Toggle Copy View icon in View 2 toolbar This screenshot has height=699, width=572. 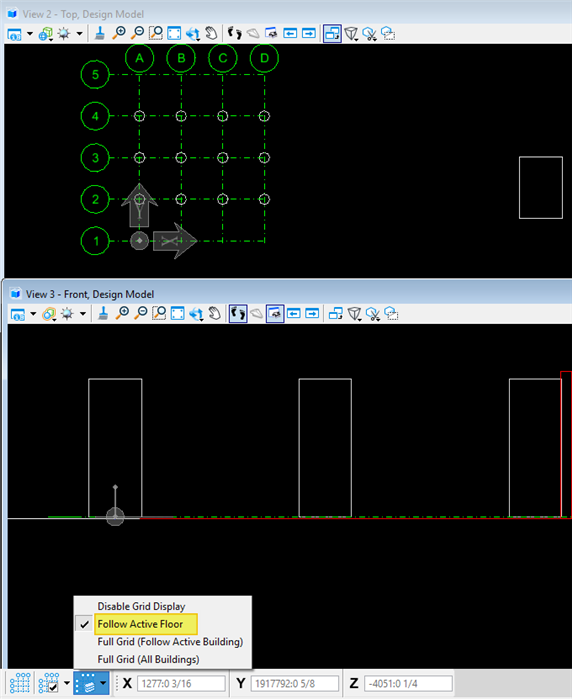click(x=332, y=33)
